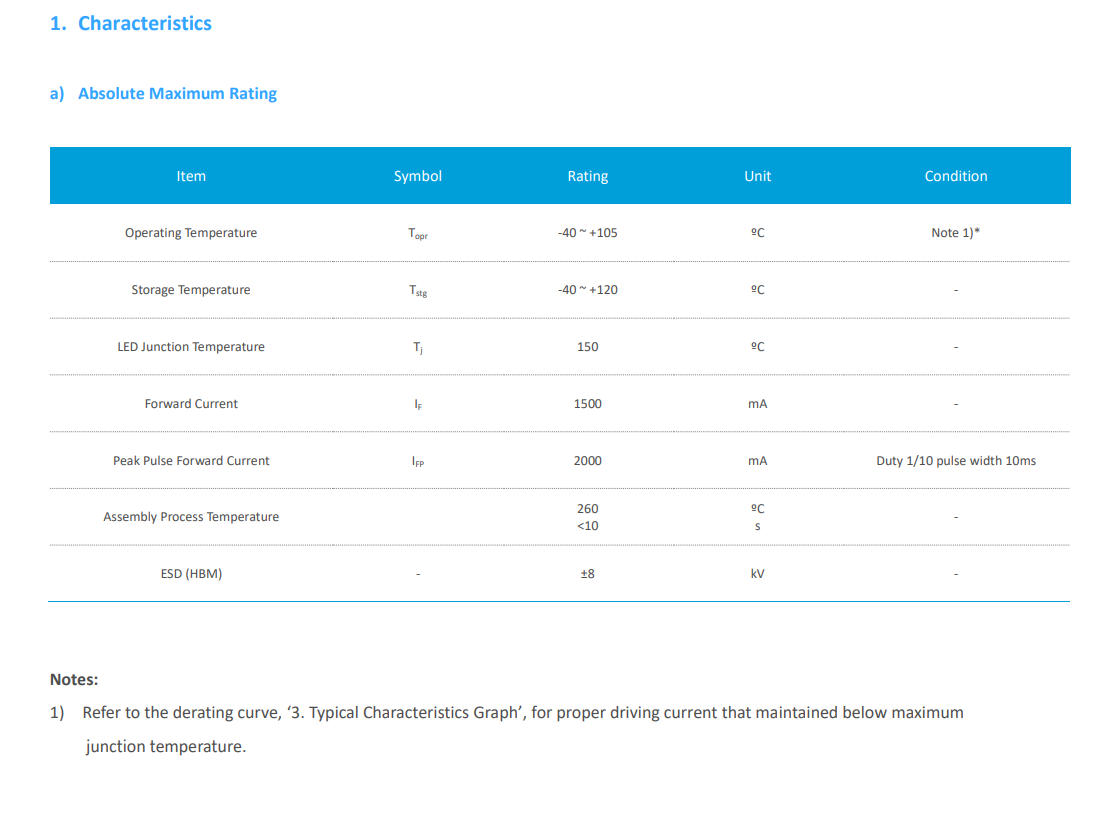Screen dimensions: 1099x824
Task: Click the 'Assembly Process Temperature' row label
Action: [191, 517]
